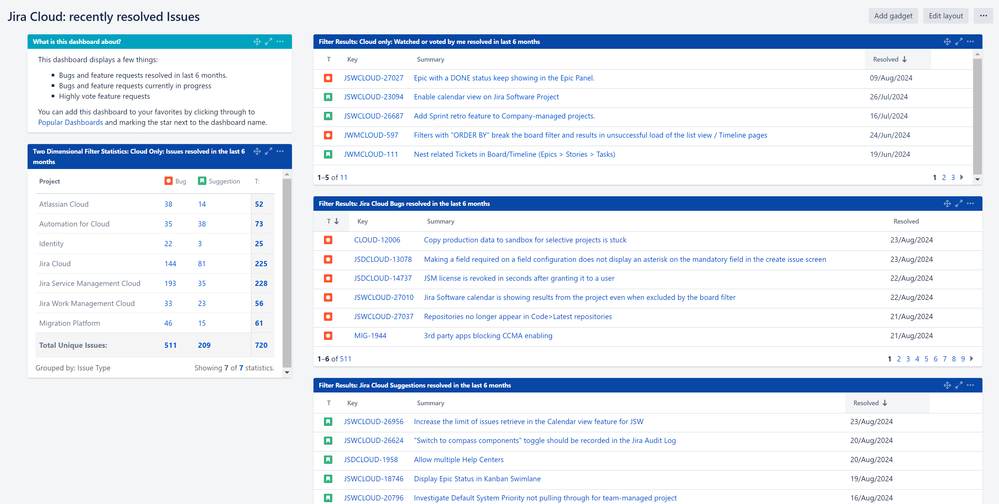Click the suggestion icon next to JSWCLOUD-23094
Viewport: 999px width, 504px height.
(x=328, y=97)
